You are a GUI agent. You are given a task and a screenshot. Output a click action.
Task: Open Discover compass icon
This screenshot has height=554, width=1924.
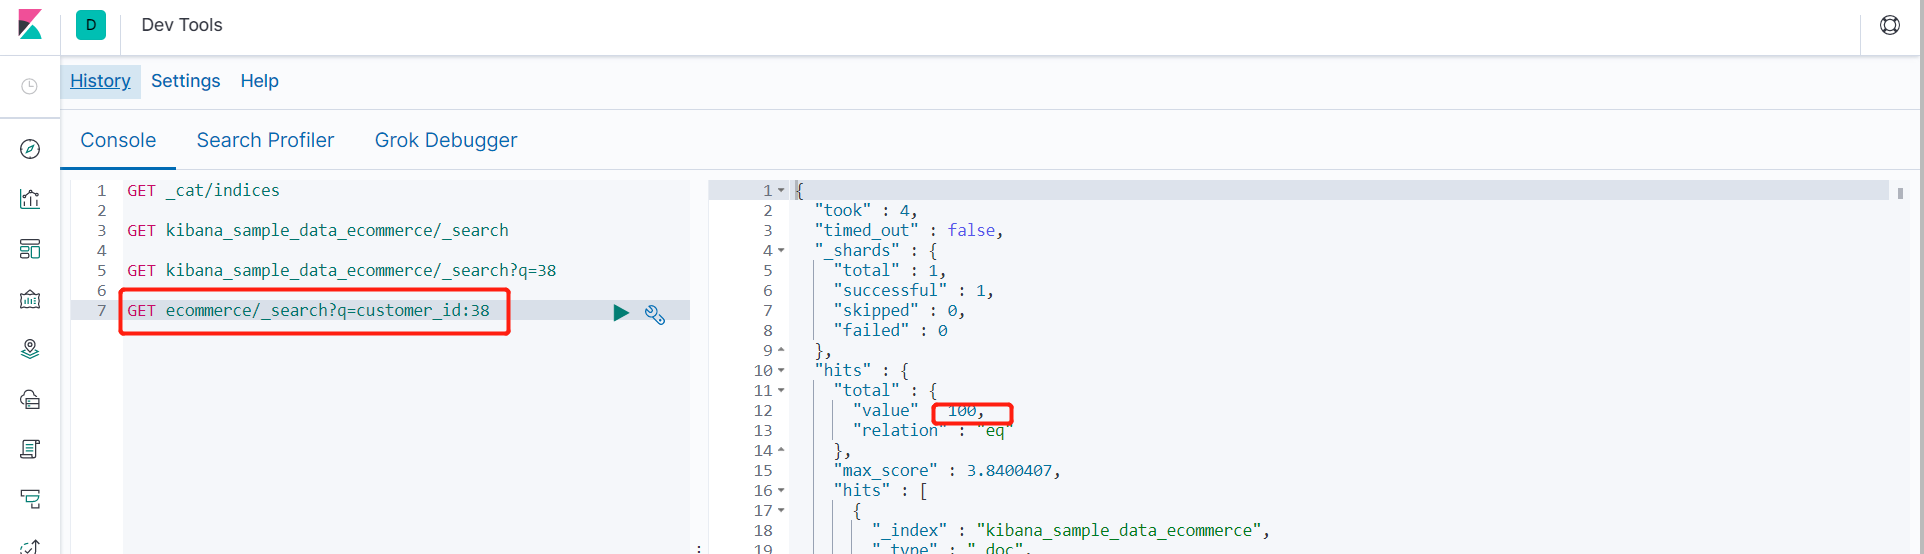tap(30, 149)
